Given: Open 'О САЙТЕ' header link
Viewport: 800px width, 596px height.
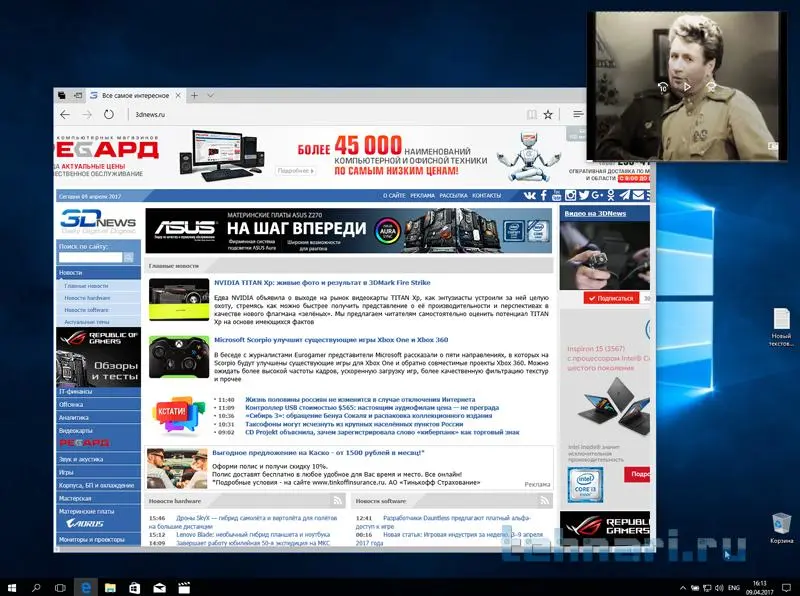Looking at the screenshot, I should pyautogui.click(x=394, y=196).
